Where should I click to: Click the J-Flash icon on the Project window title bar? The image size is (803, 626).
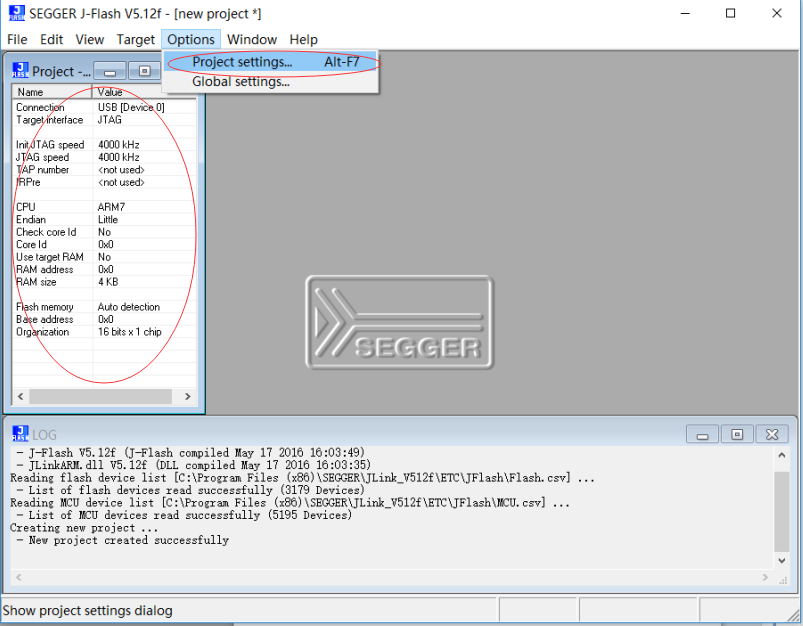coord(20,70)
